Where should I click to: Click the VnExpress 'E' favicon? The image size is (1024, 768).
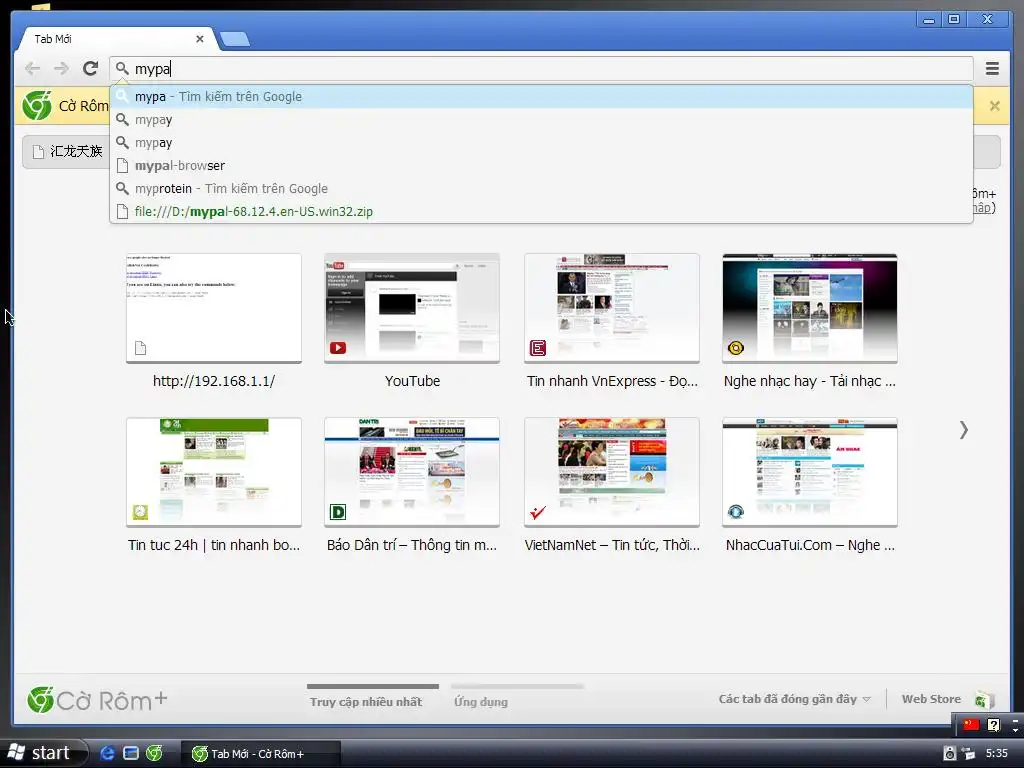click(537, 348)
